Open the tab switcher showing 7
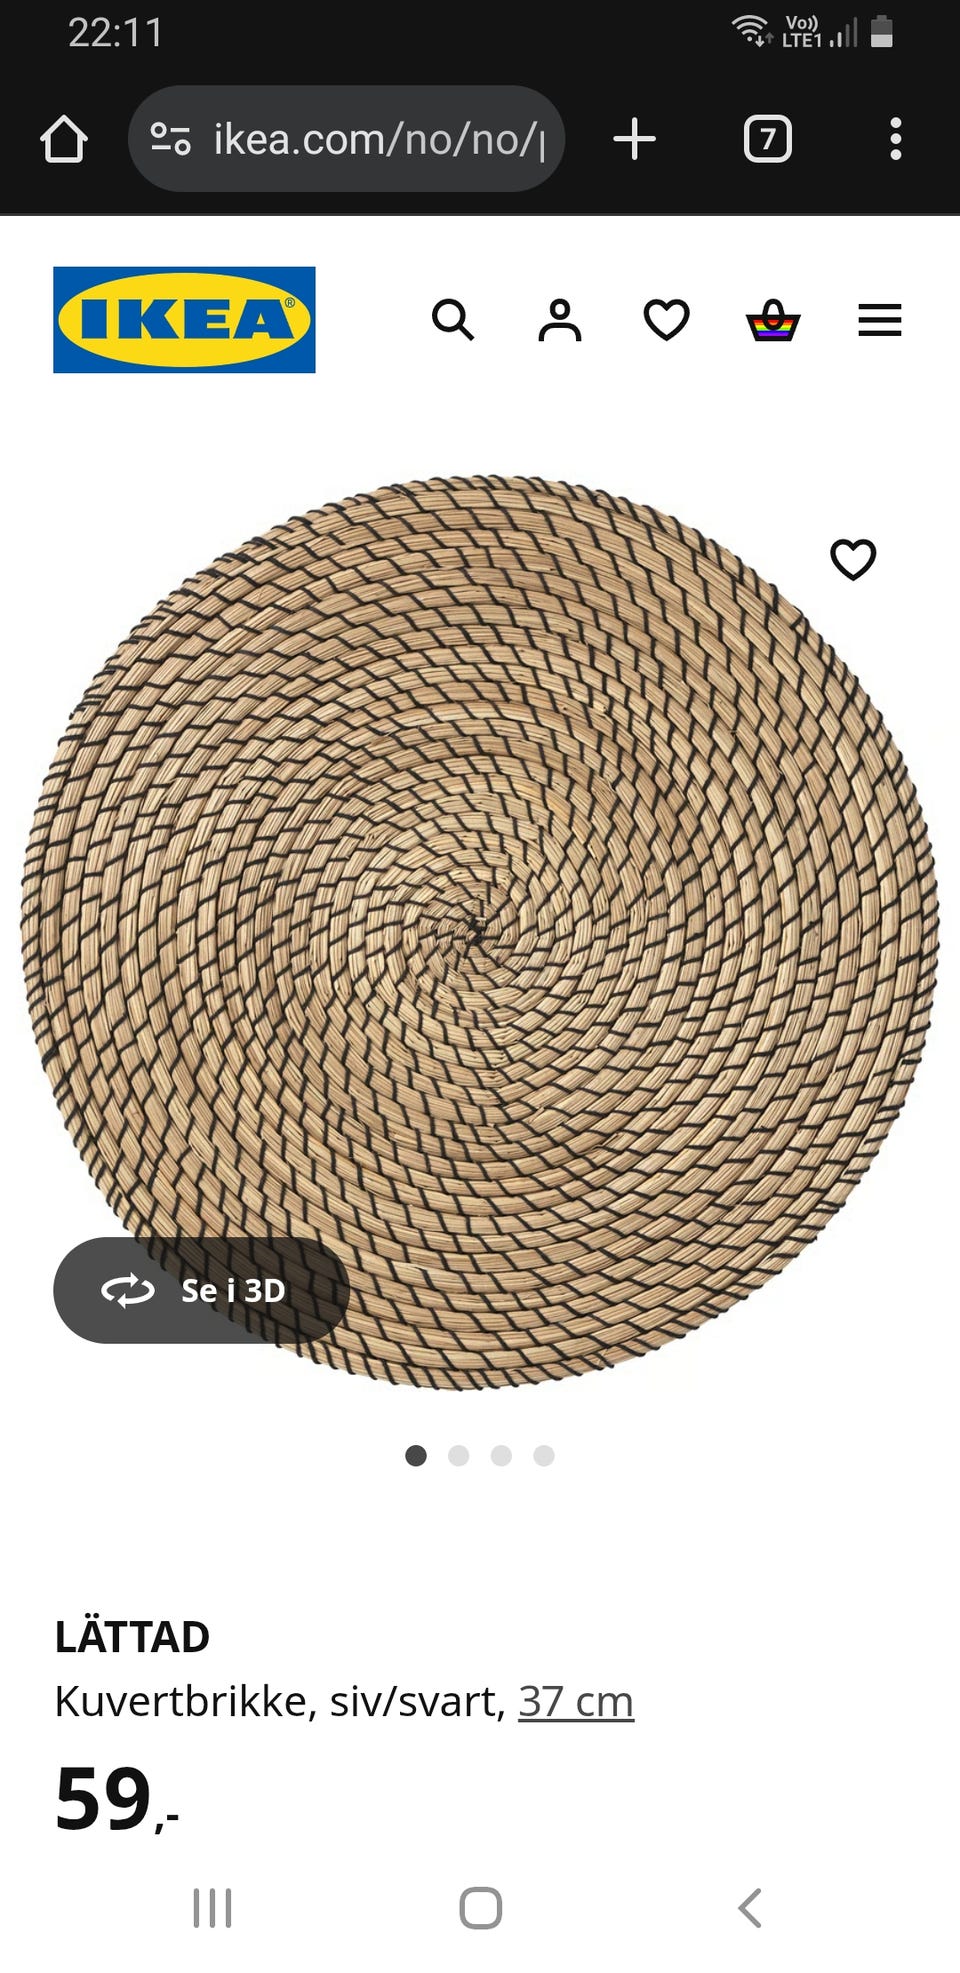This screenshot has width=960, height=1973. [767, 139]
